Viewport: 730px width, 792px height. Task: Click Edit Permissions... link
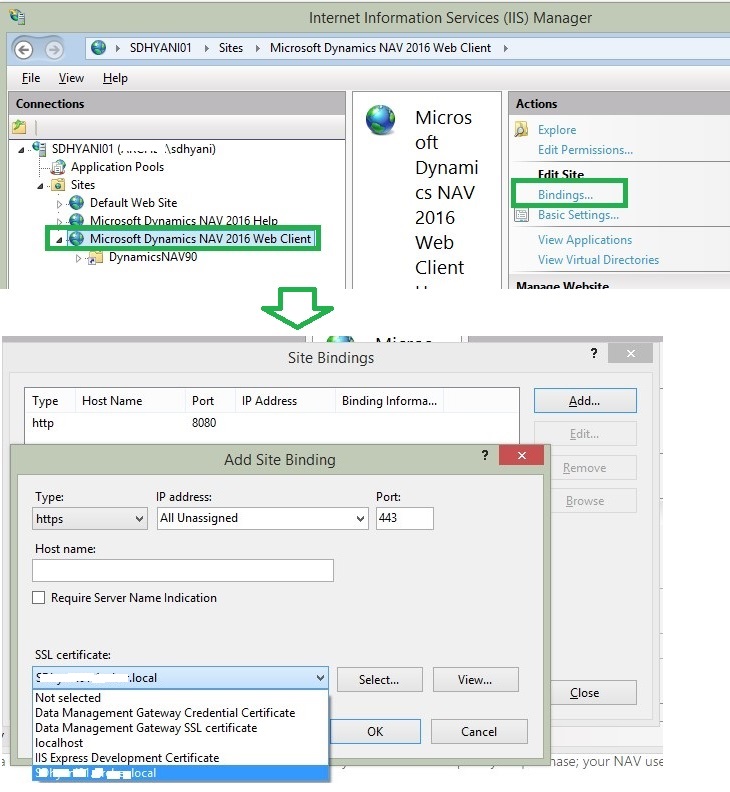(585, 150)
